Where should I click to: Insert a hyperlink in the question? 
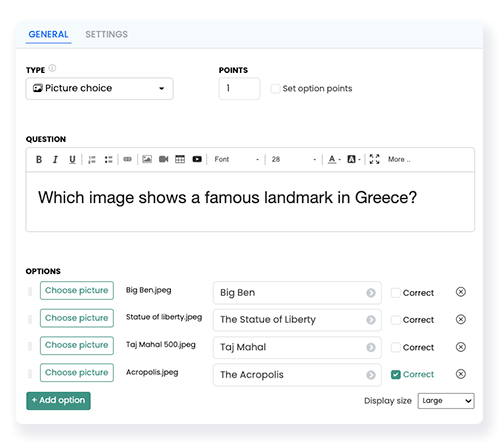[x=127, y=159]
